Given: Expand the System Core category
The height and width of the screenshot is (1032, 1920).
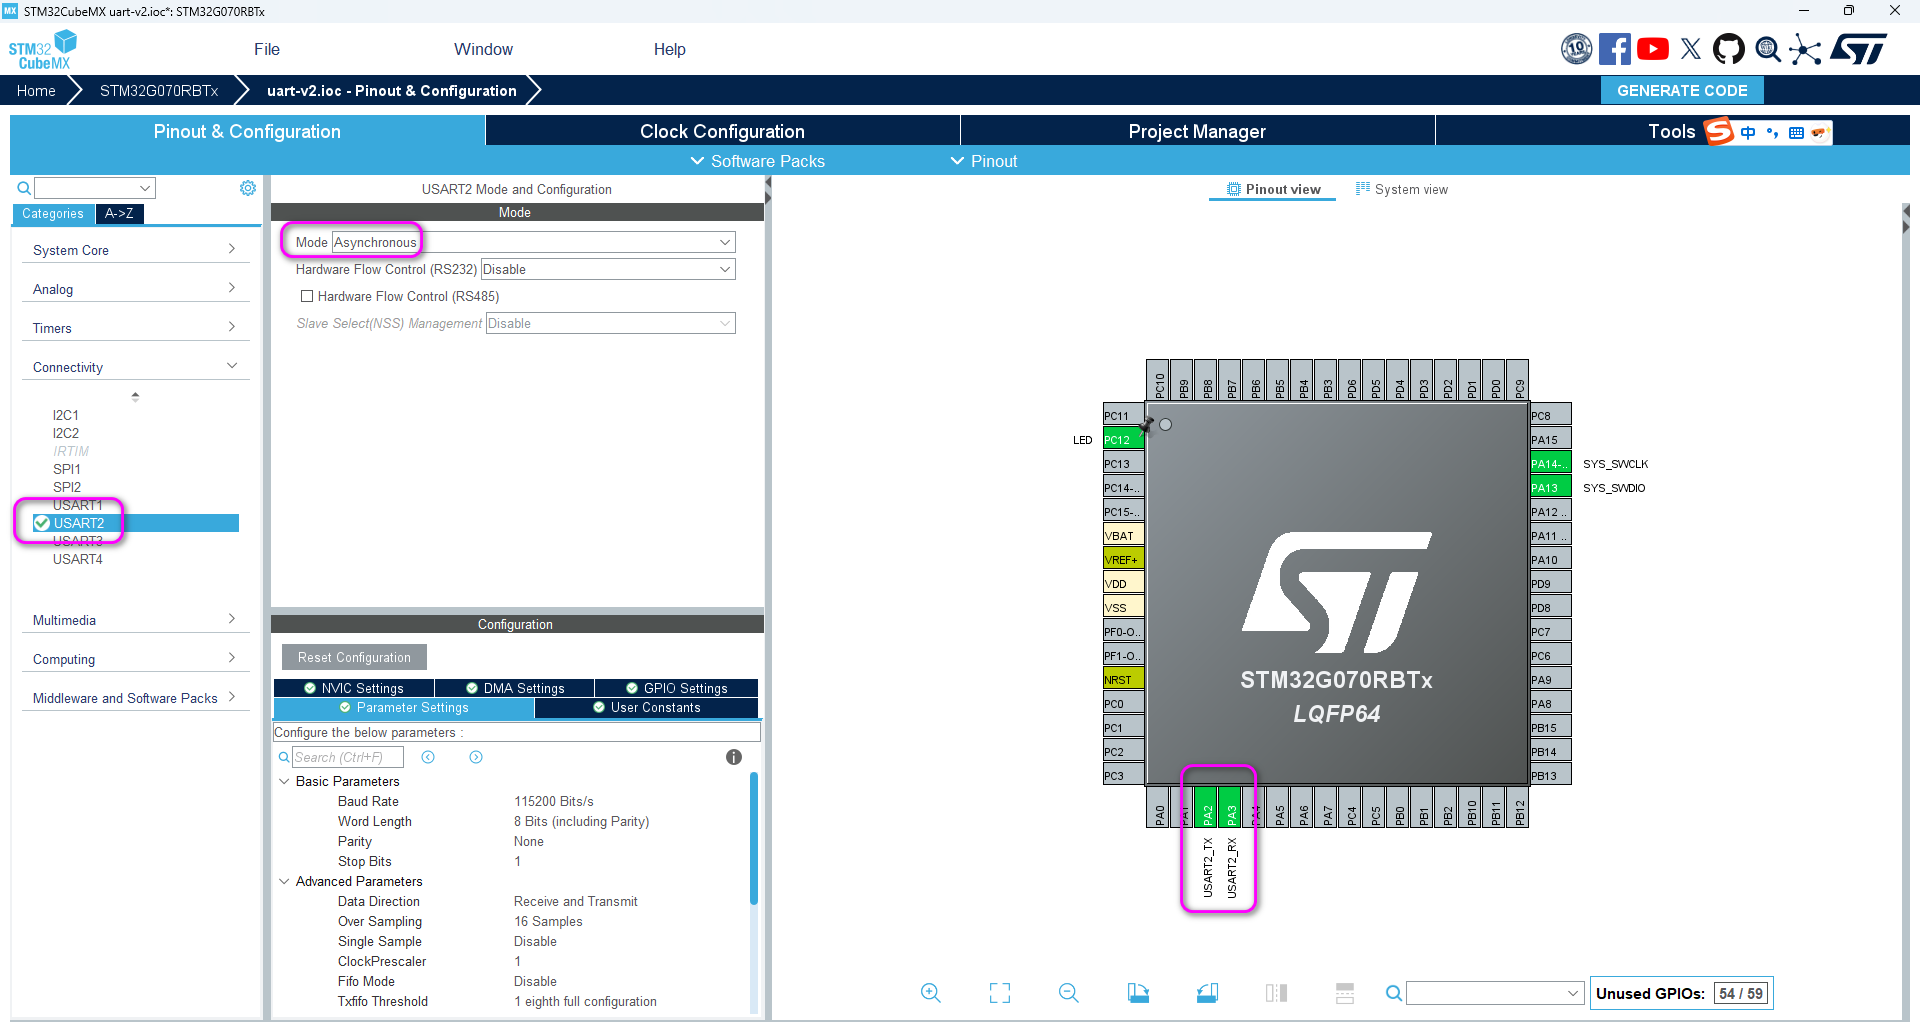Looking at the screenshot, I should point(134,250).
